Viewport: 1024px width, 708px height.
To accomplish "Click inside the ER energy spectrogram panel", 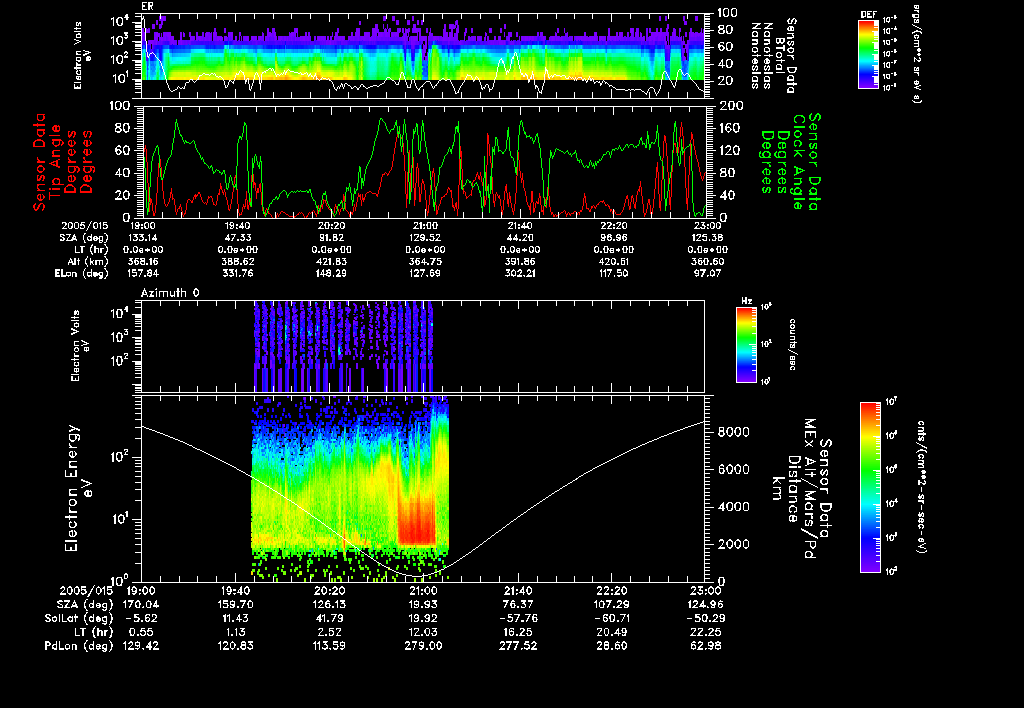I will coord(423,56).
